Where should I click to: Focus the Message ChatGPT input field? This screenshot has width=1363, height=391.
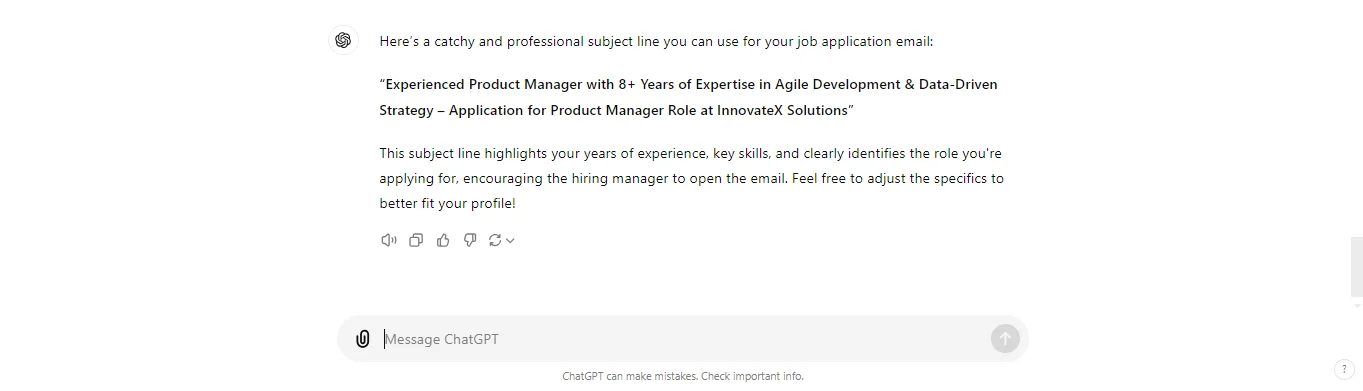[x=683, y=339]
